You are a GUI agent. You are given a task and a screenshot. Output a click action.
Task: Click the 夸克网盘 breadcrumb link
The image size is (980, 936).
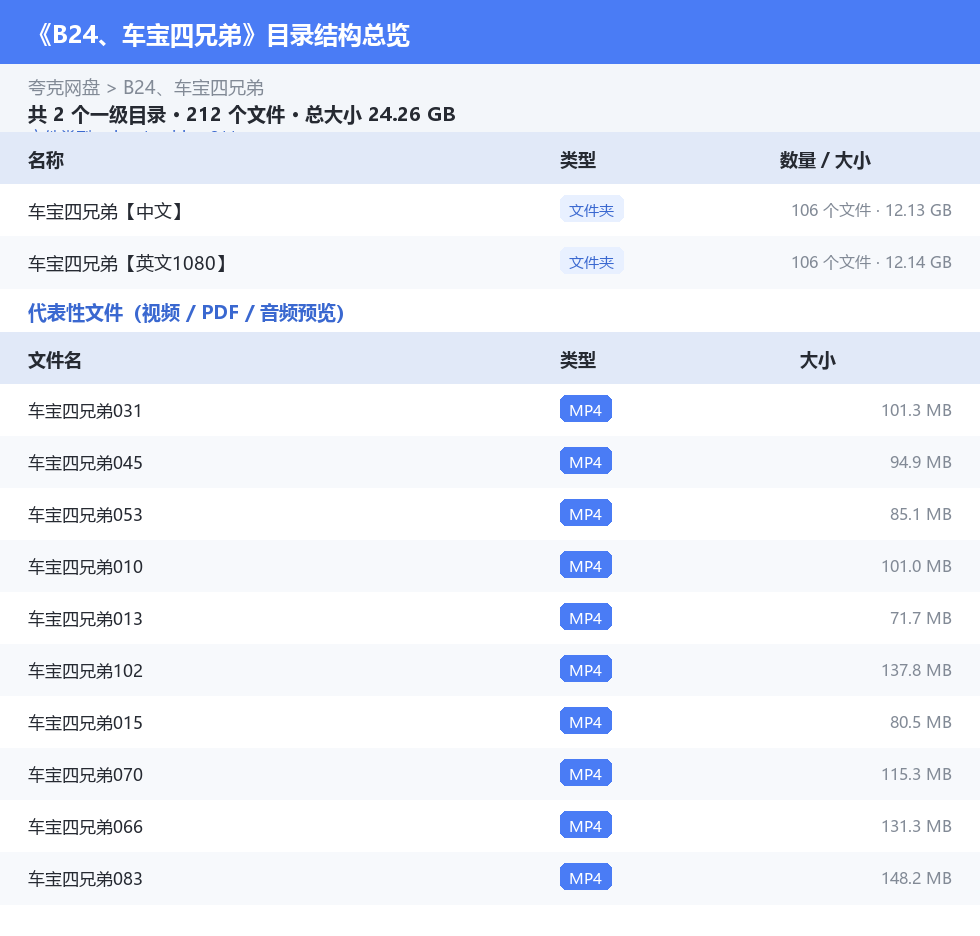pyautogui.click(x=64, y=87)
